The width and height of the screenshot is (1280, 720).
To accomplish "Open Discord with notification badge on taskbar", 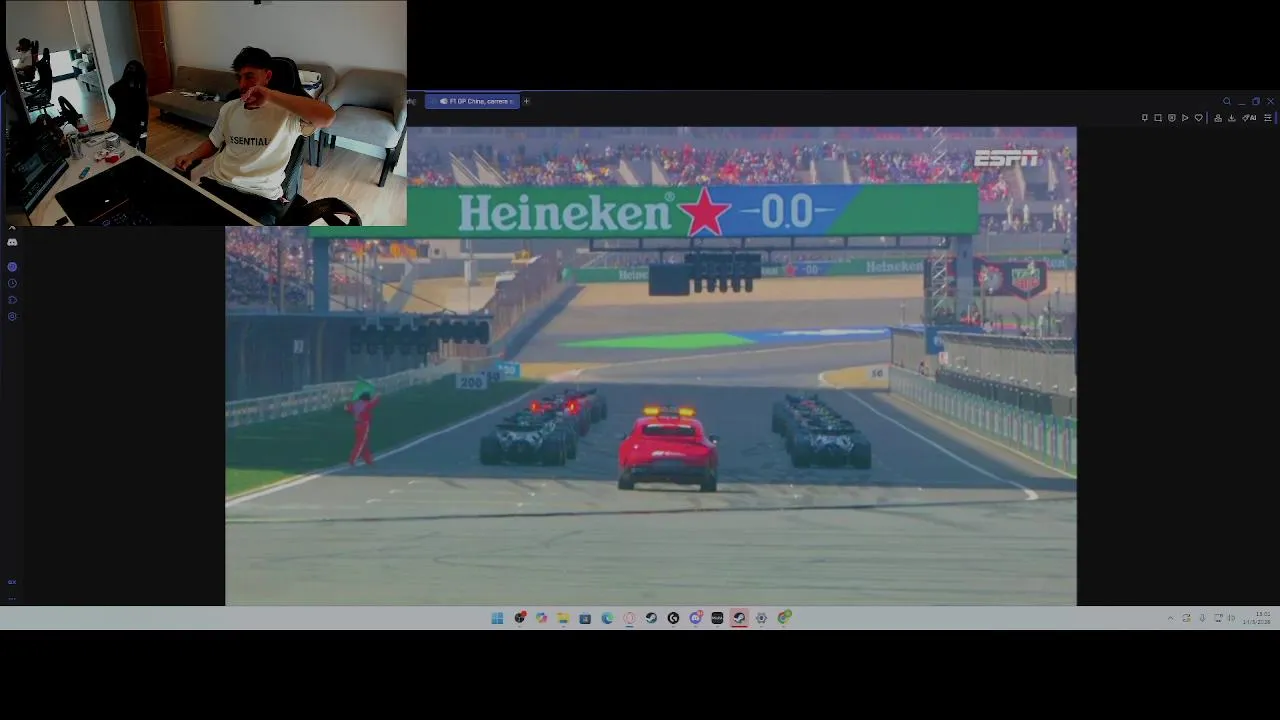I will coord(696,618).
